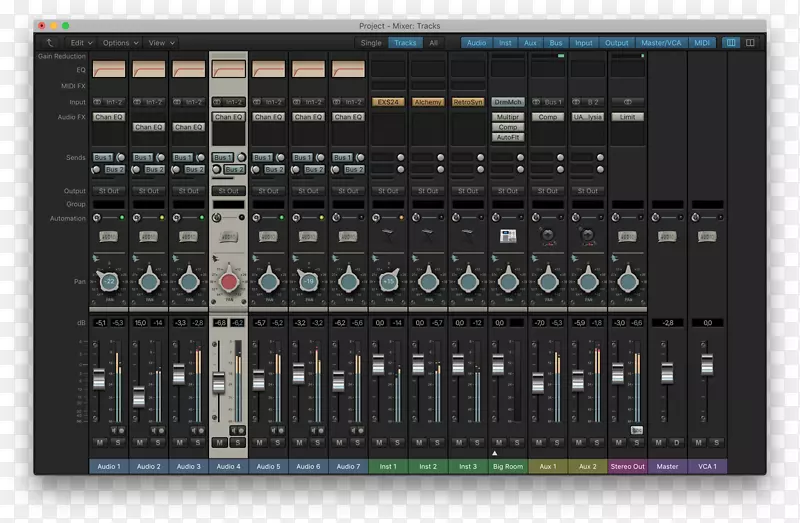Toggle the Master/VCA filter button
Screen dimensions: 800x523
(662, 43)
